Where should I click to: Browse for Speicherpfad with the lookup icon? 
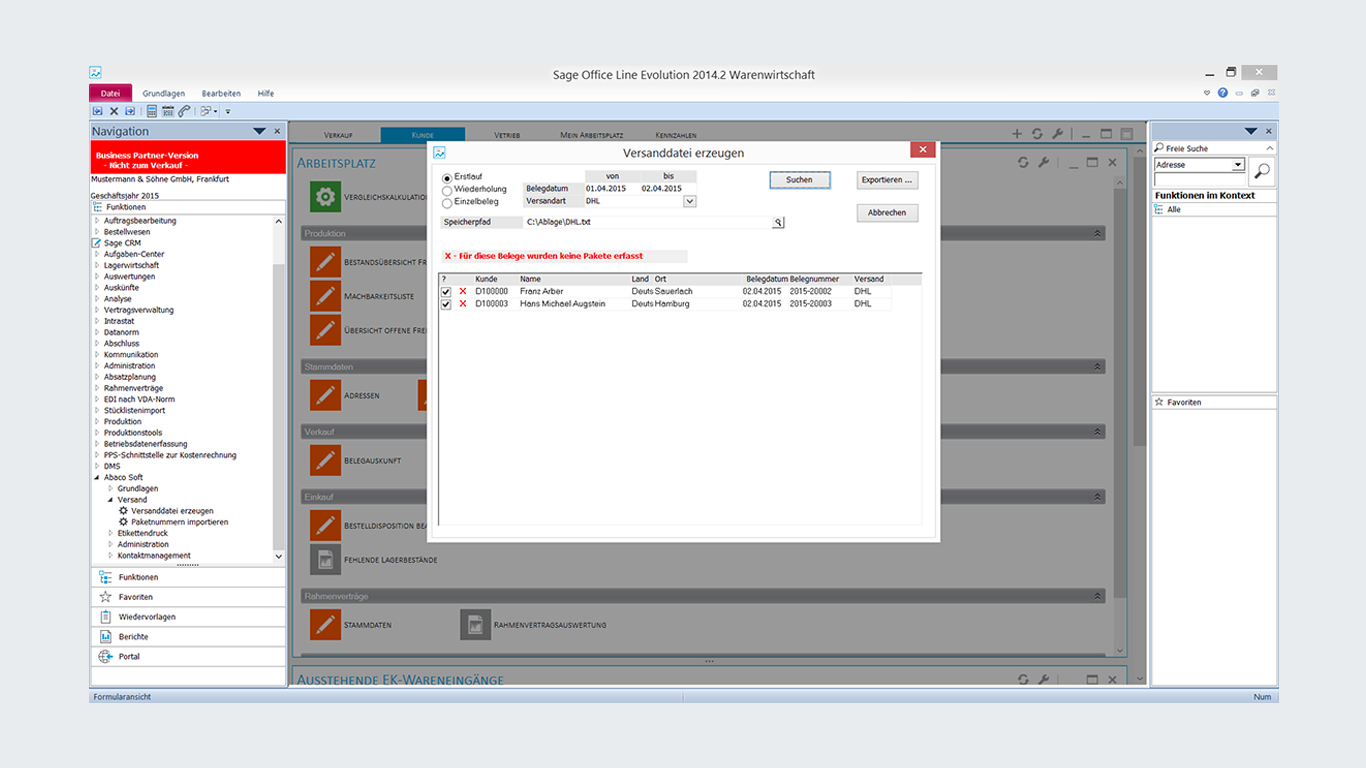click(778, 222)
